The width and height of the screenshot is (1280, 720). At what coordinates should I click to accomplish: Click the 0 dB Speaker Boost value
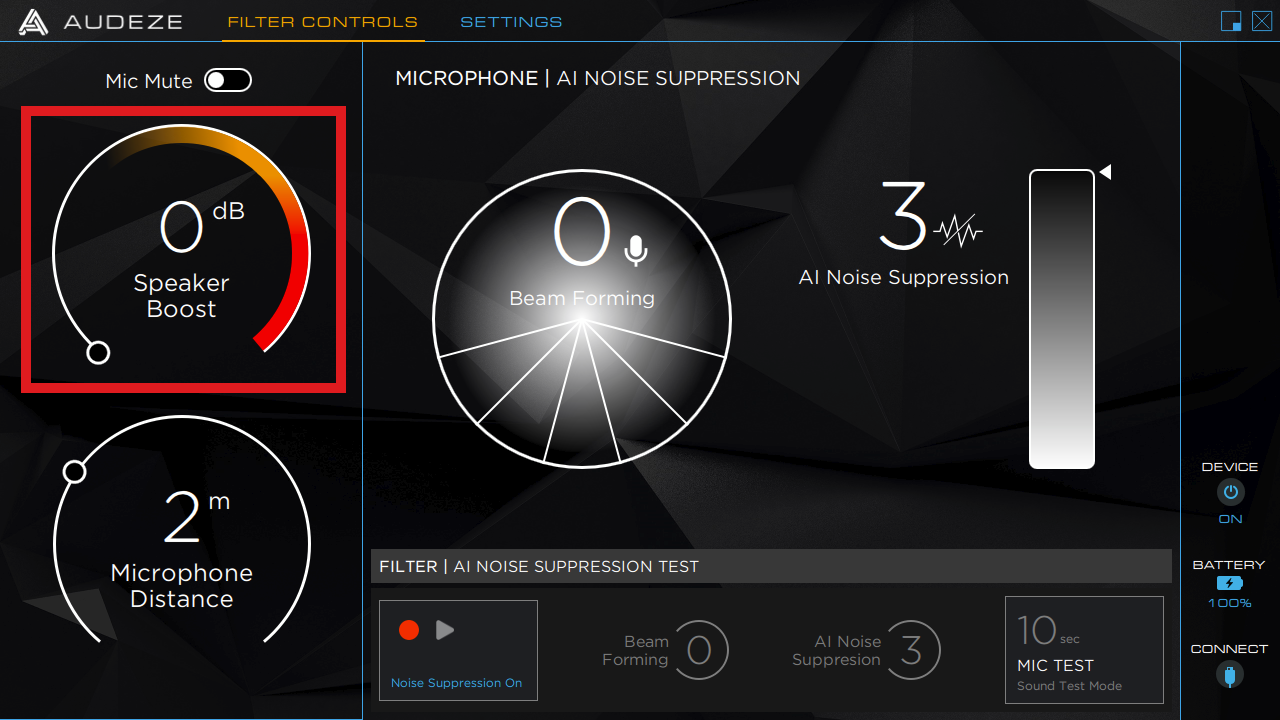(x=201, y=226)
